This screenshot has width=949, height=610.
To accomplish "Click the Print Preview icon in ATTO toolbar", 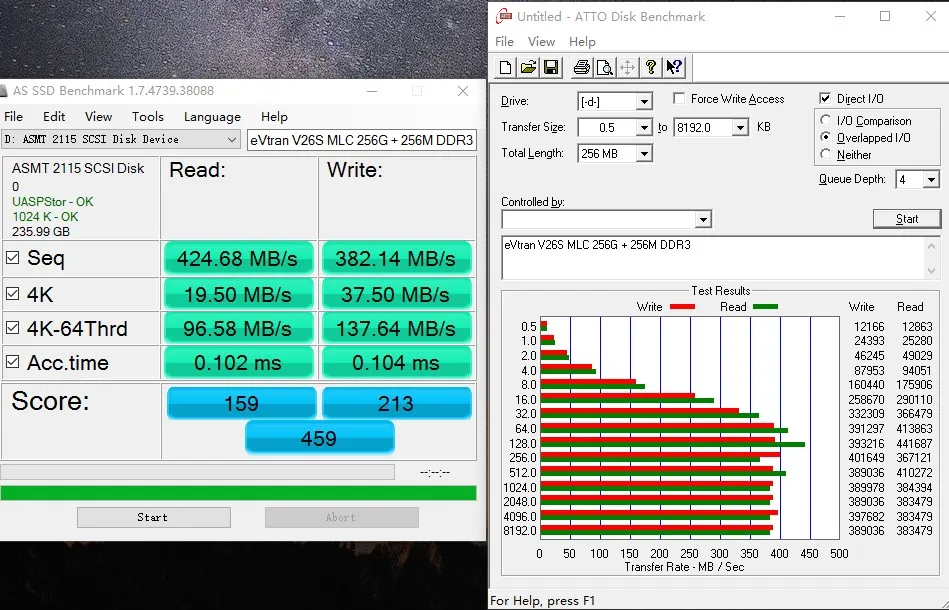I will 605,67.
